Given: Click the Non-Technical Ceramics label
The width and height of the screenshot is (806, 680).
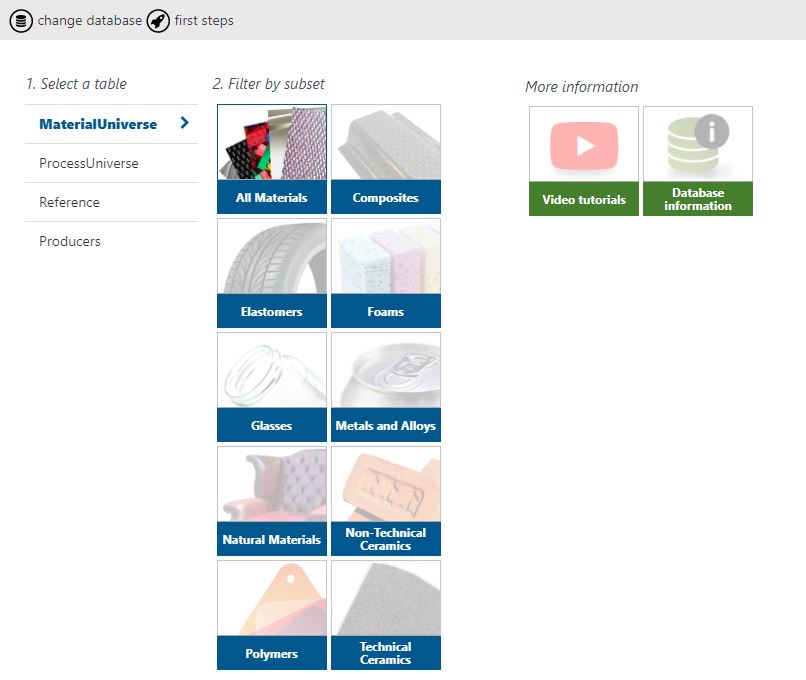Looking at the screenshot, I should click(x=386, y=539).
